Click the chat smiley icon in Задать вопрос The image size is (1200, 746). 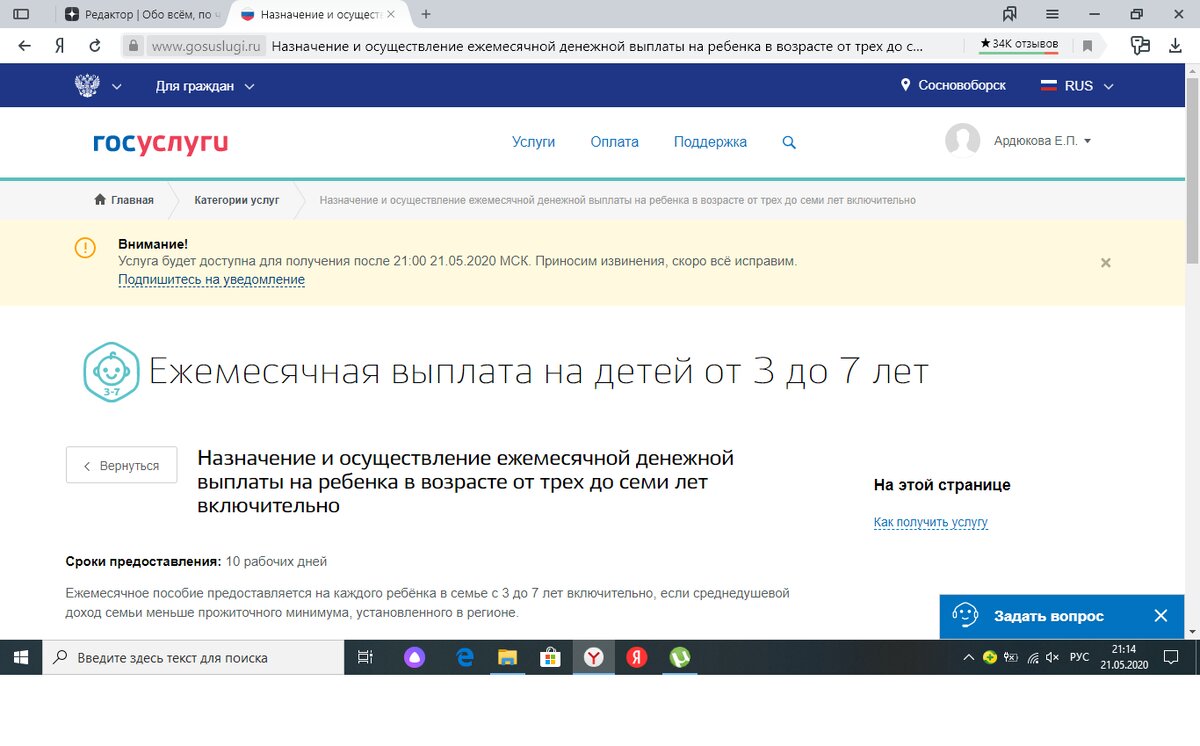pos(965,616)
